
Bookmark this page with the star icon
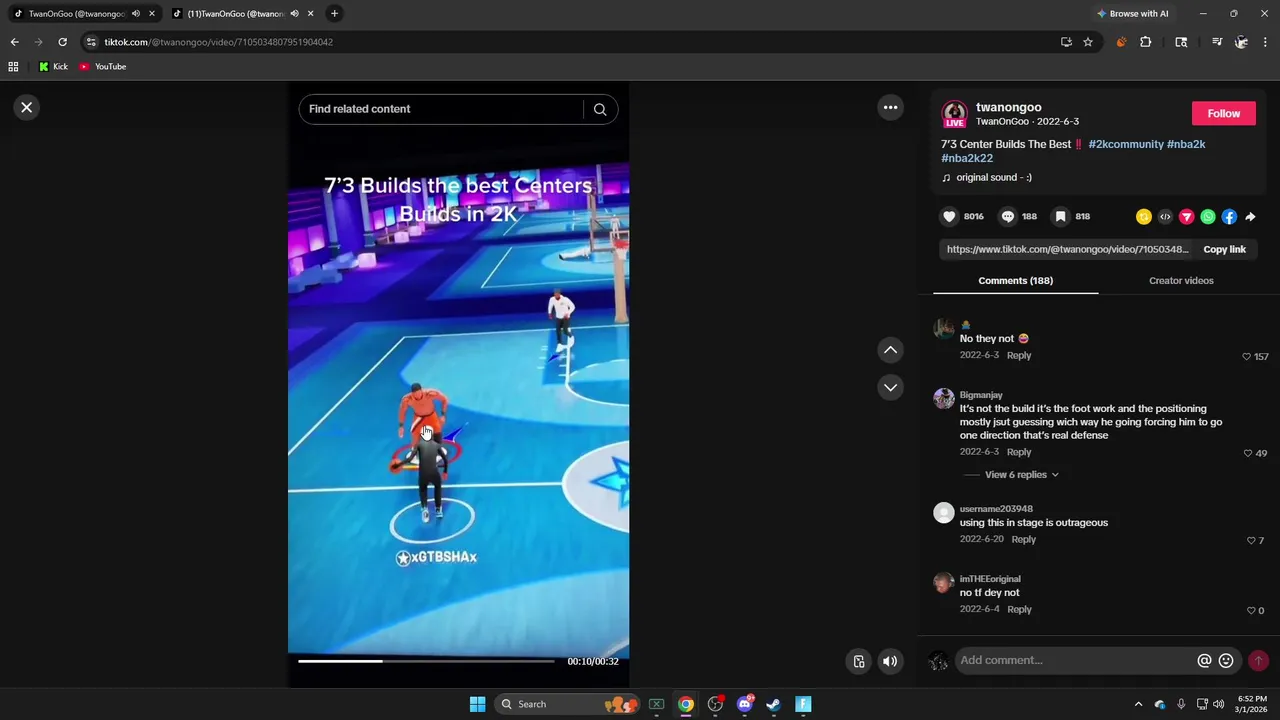point(1088,42)
